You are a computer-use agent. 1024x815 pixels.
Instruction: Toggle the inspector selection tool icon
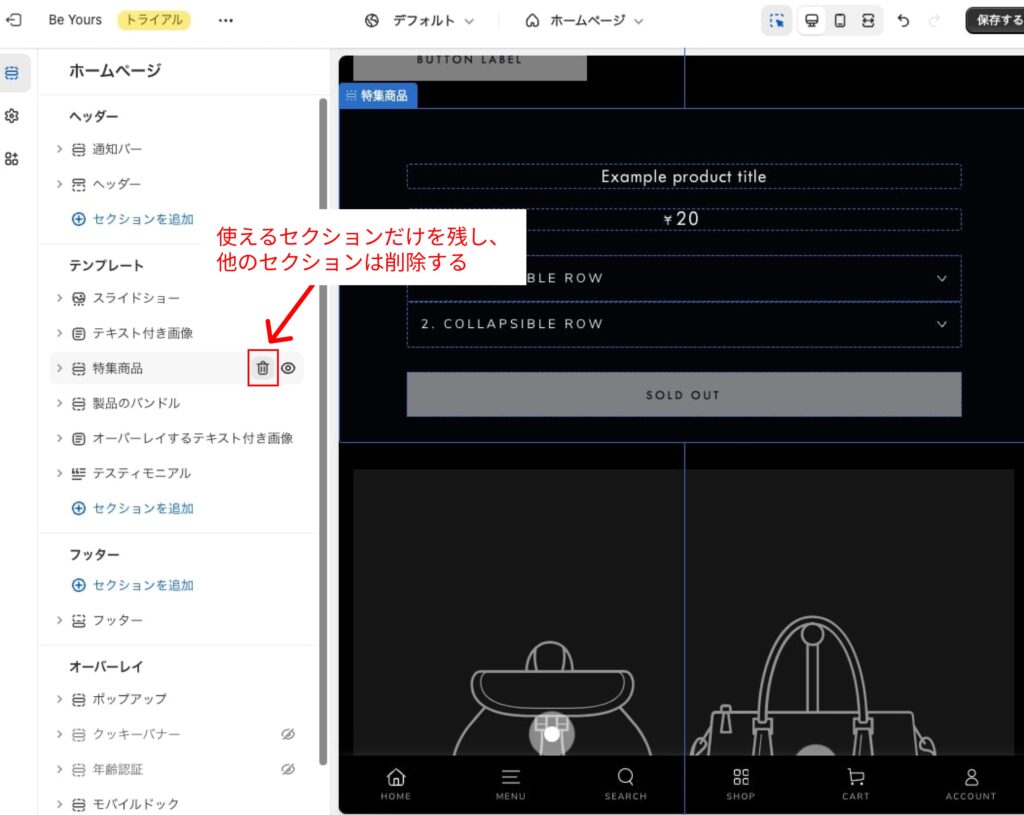click(x=777, y=20)
